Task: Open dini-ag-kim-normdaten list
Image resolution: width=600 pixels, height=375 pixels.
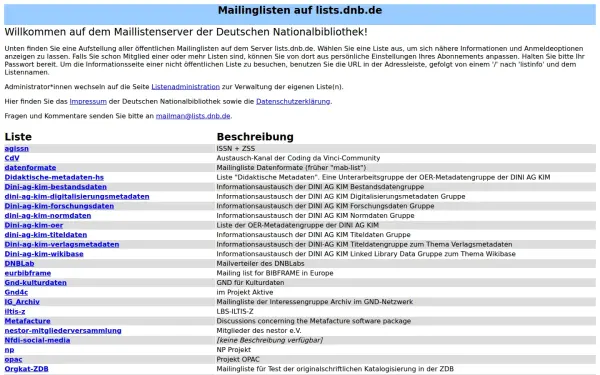Action: click(48, 215)
